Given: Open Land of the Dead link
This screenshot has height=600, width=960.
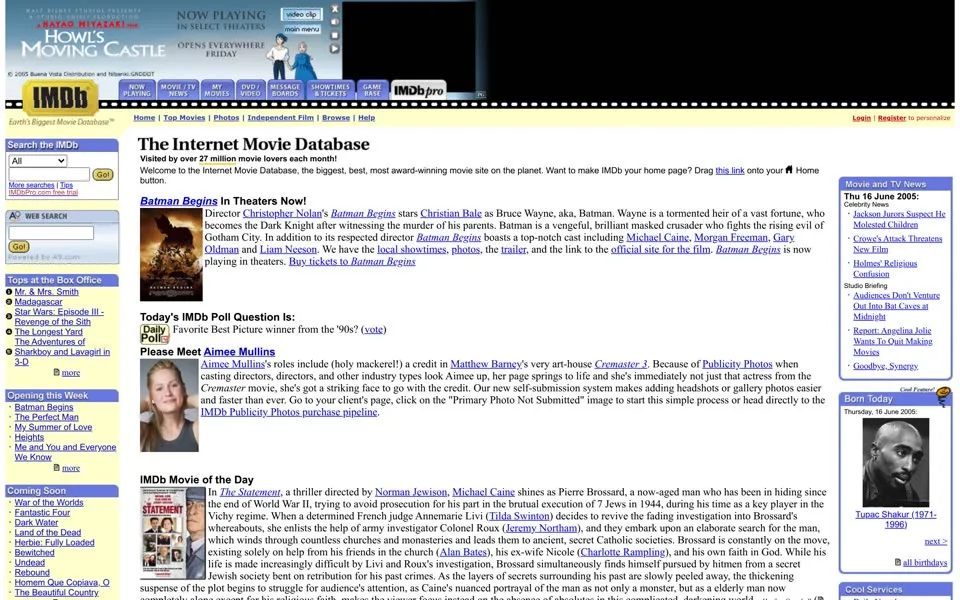Looking at the screenshot, I should [x=48, y=533].
